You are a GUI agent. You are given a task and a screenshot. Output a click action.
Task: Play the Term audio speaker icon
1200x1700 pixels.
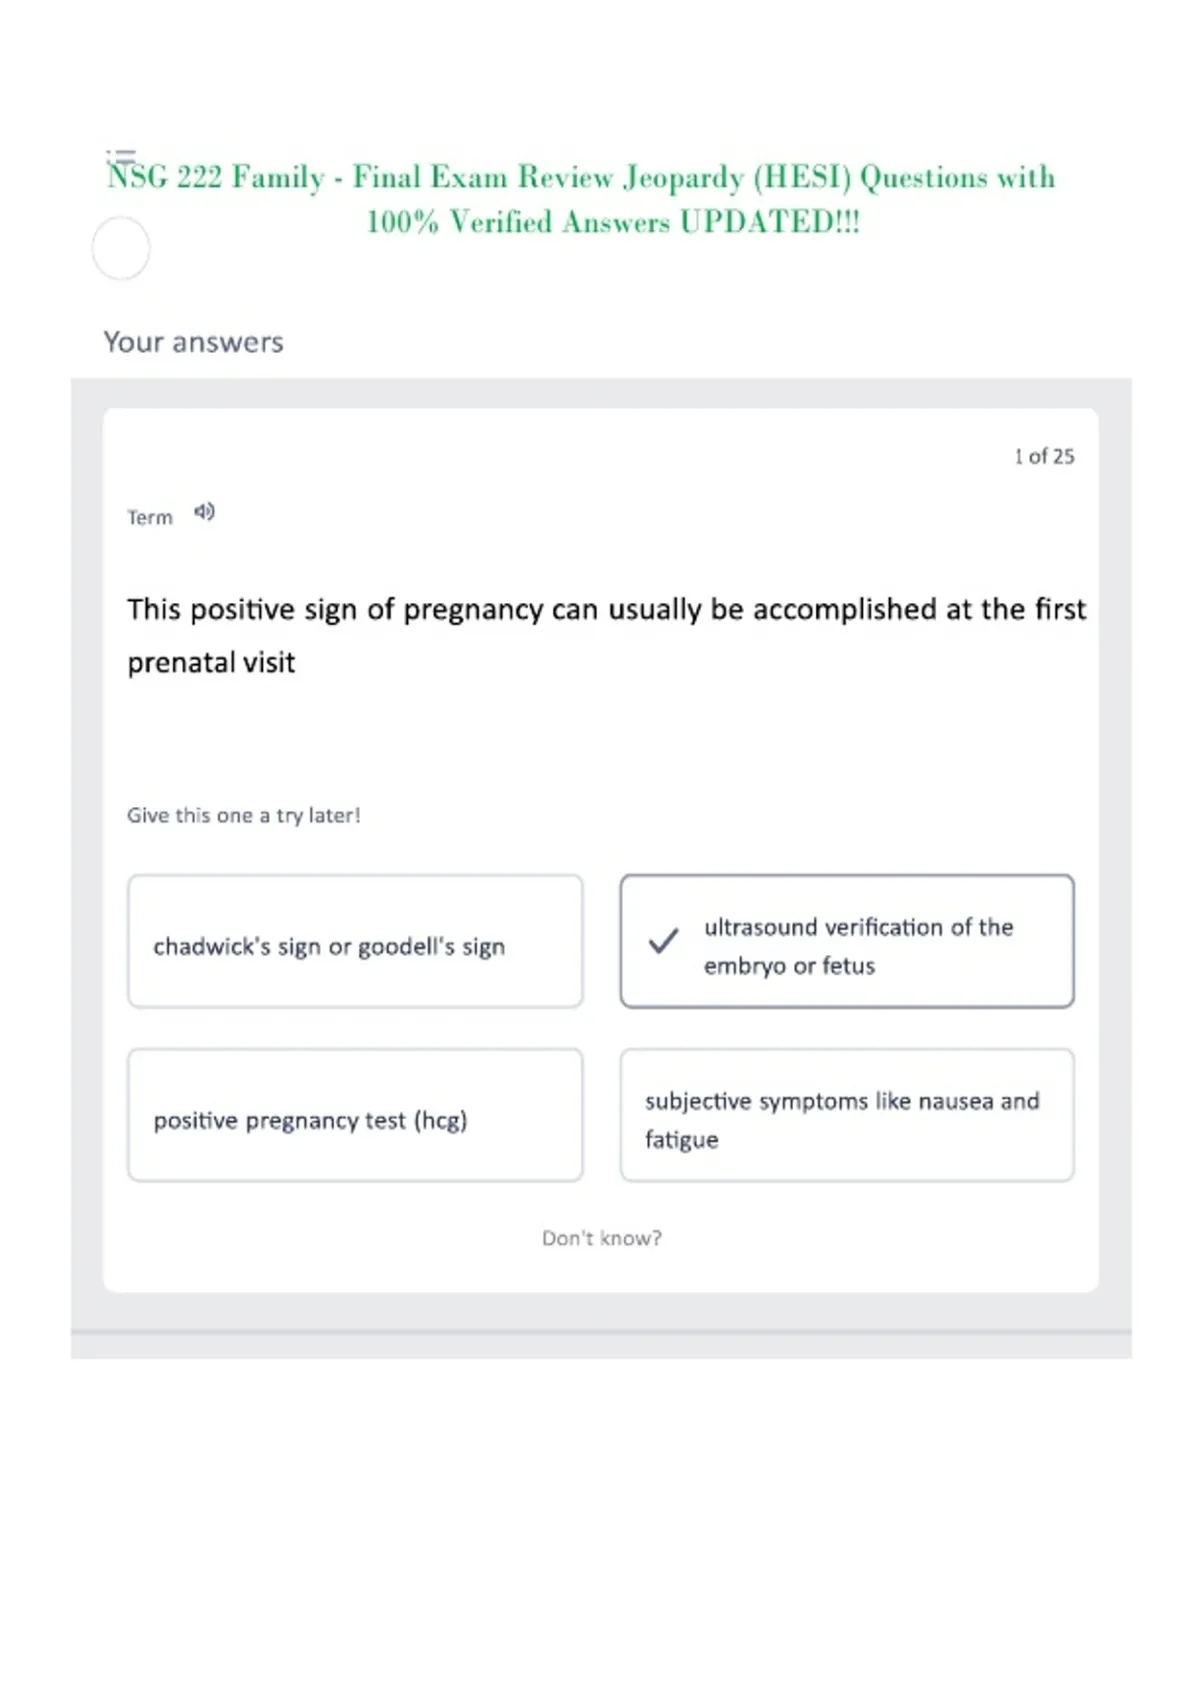(x=204, y=512)
